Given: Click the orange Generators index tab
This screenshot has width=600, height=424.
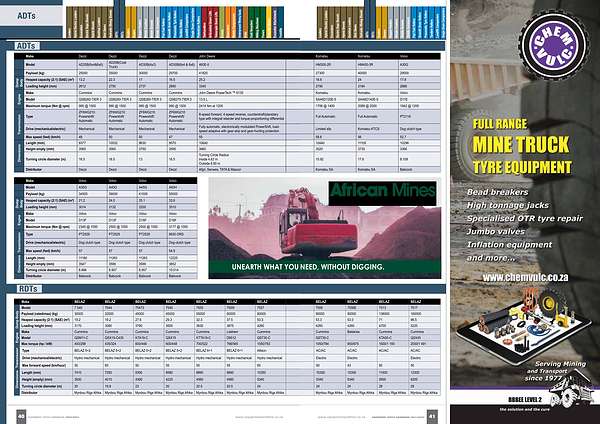Looking at the screenshot, I should 228,22.
